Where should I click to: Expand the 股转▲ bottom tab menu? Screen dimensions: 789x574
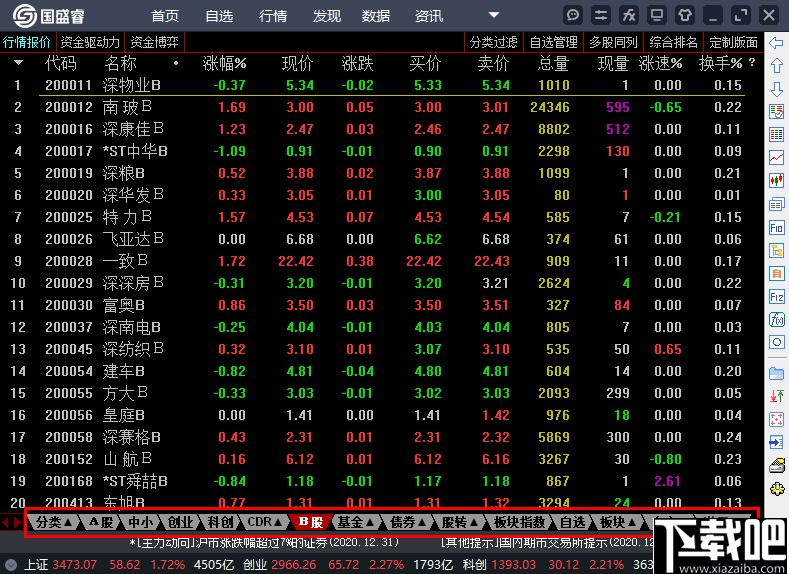(460, 522)
